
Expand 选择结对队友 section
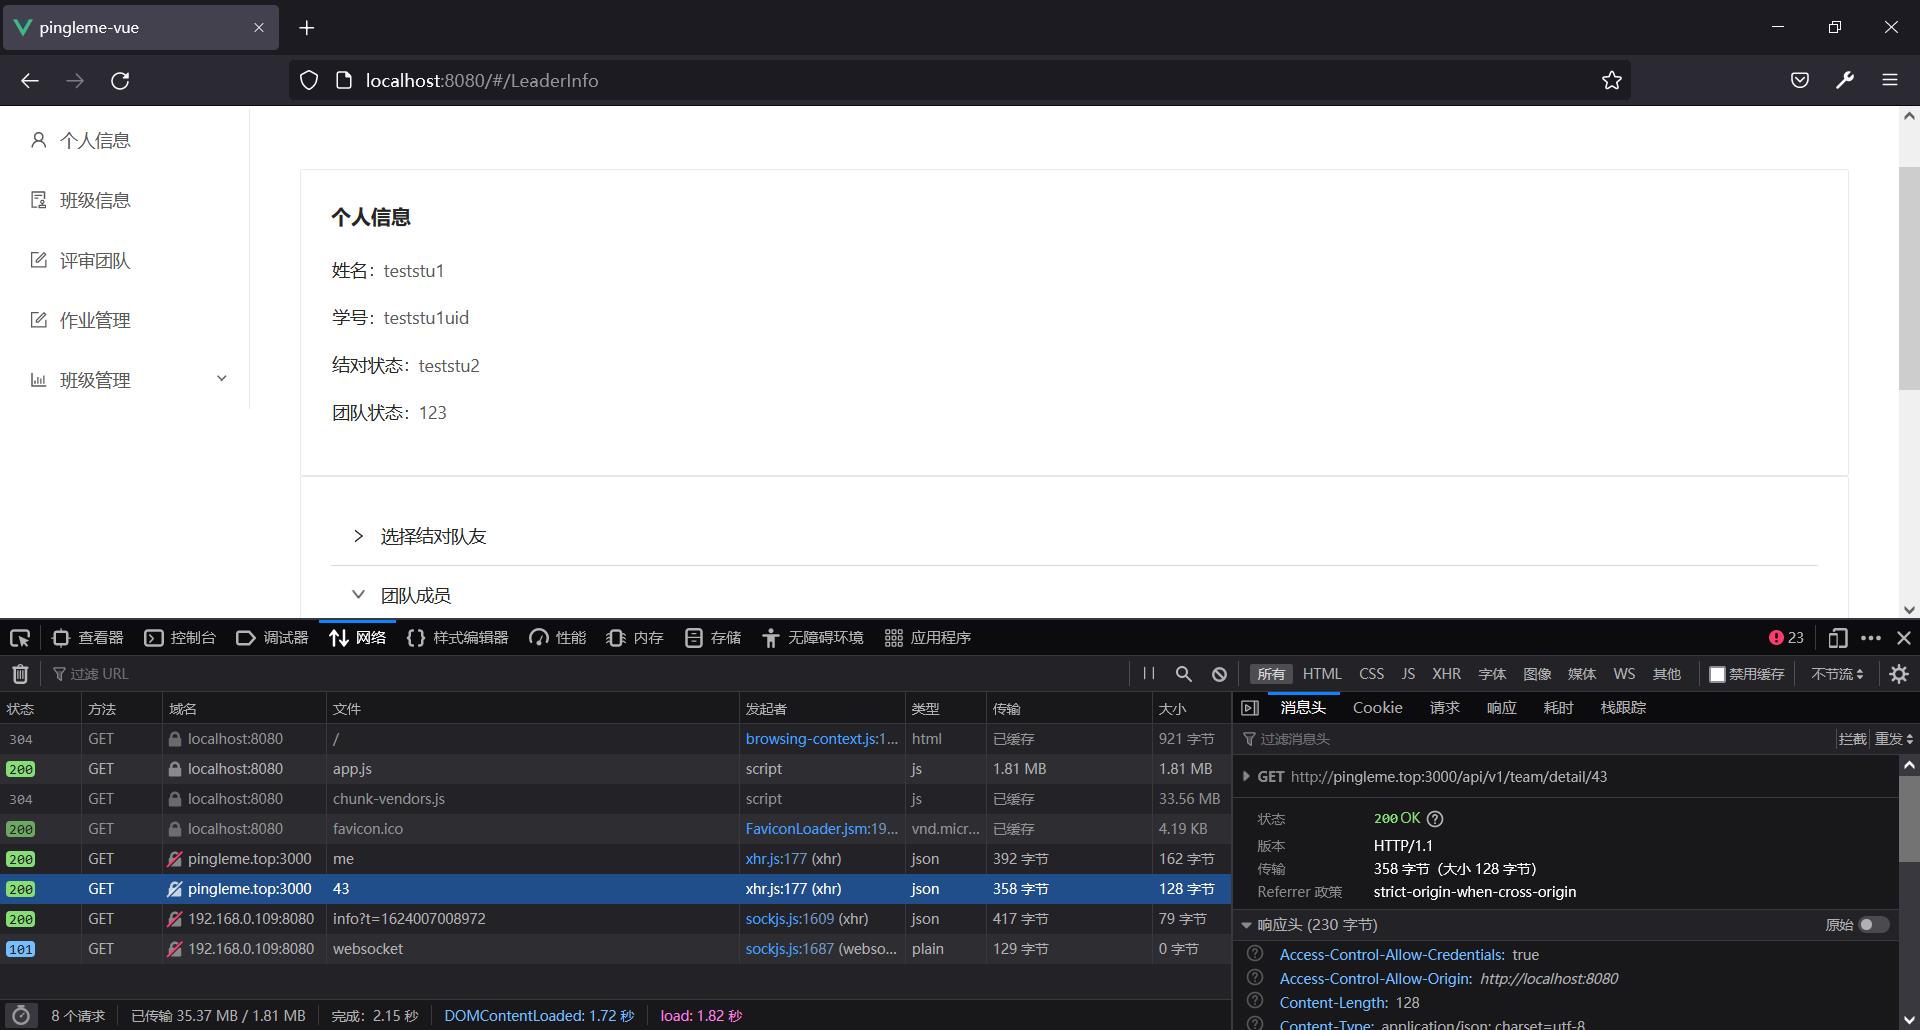[x=1074, y=537]
